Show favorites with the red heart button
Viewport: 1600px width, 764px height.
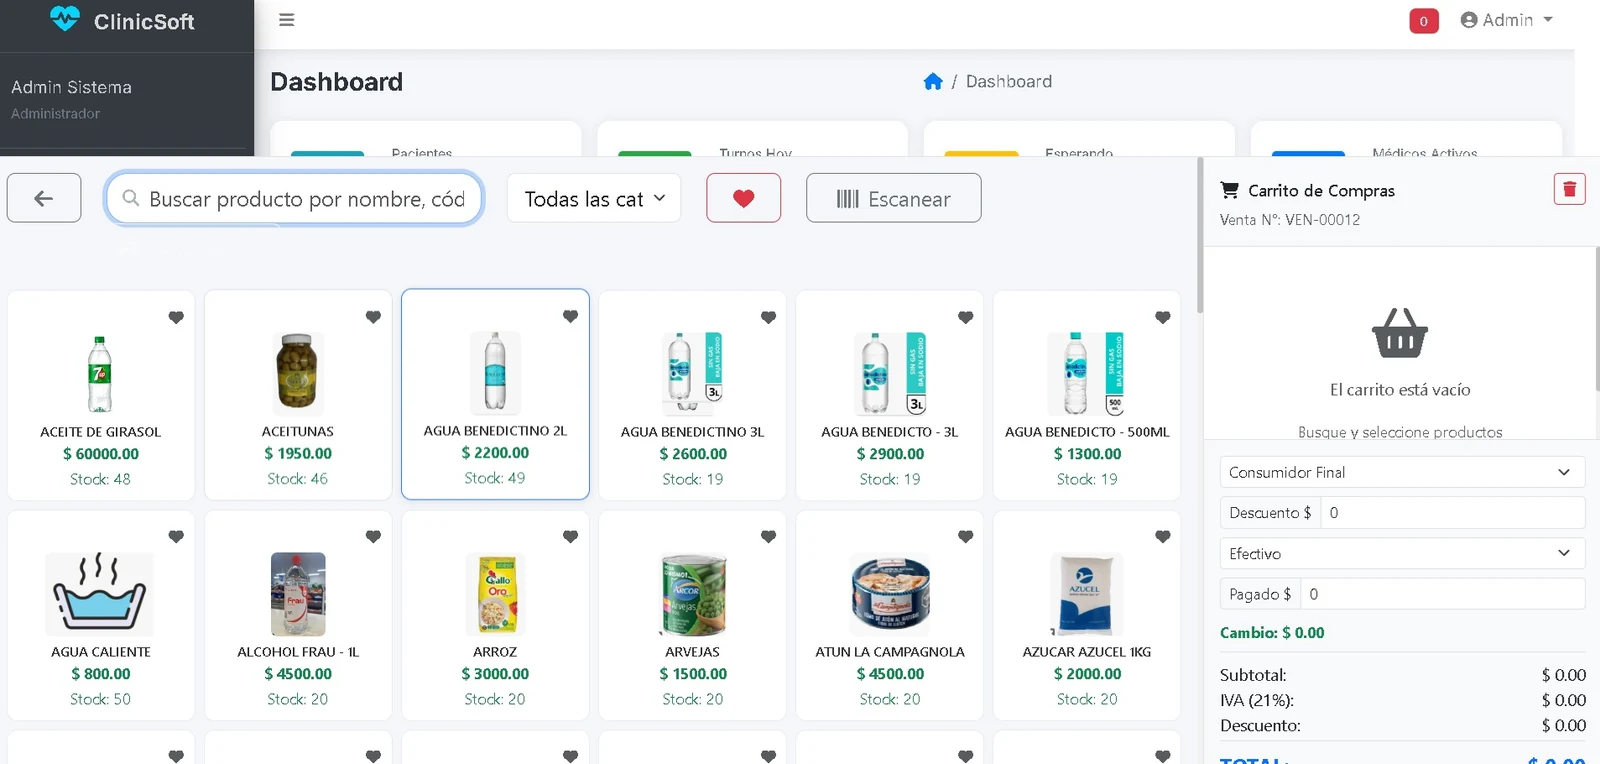pos(743,198)
